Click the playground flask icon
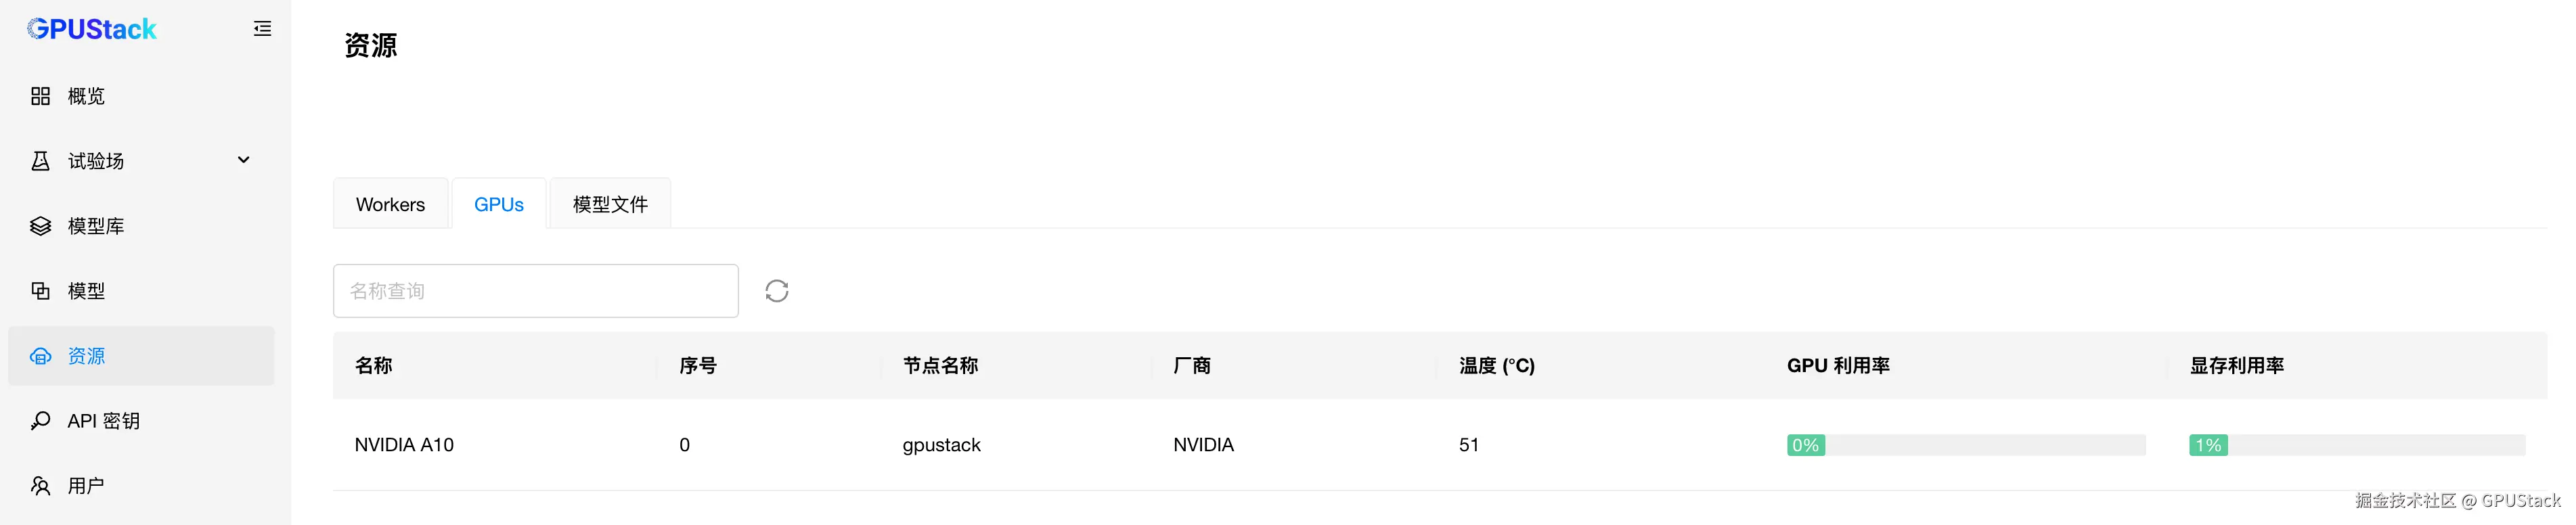2576x525 pixels. point(40,161)
